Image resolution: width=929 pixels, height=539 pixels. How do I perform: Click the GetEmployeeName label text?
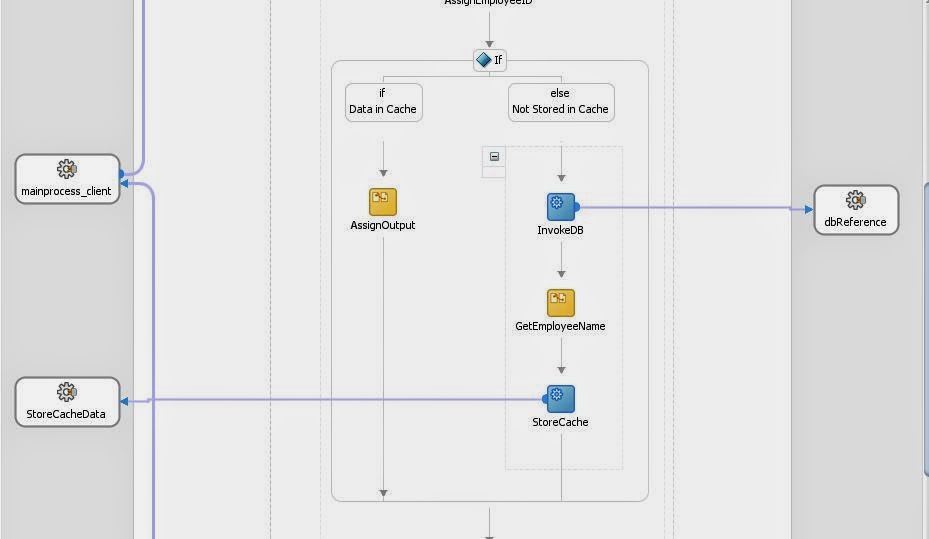560,326
